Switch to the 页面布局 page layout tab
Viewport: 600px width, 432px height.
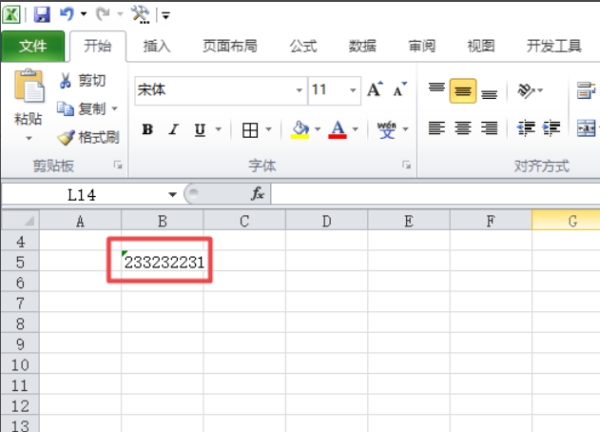[x=230, y=46]
